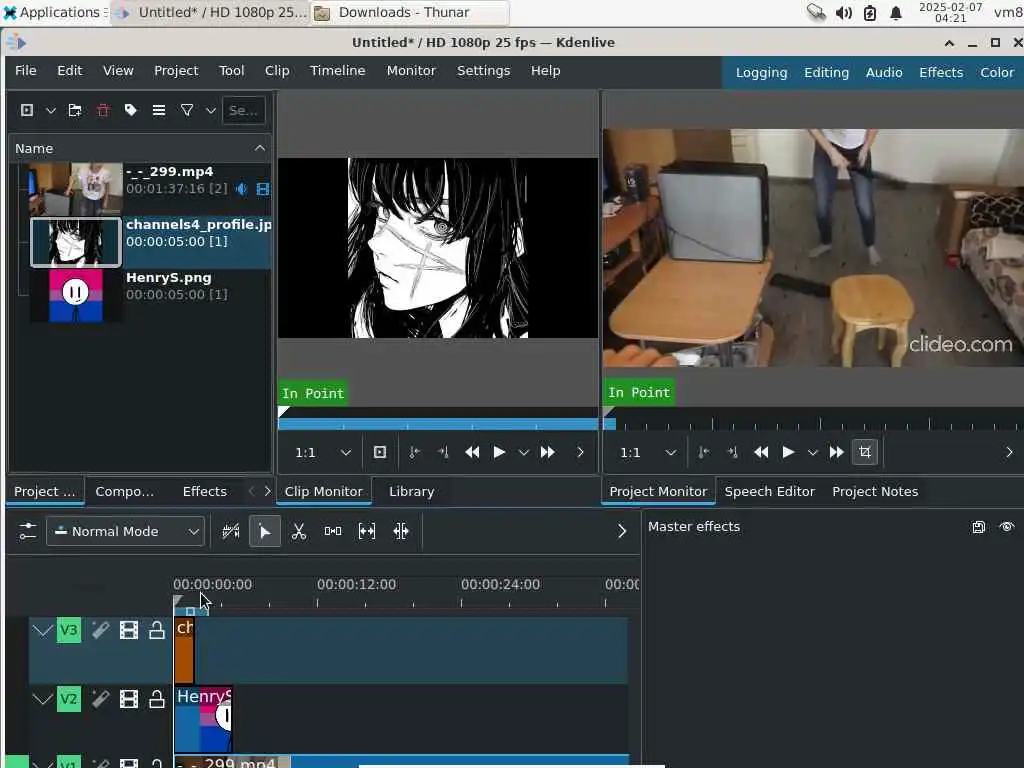
Task: Set zone out point in clip monitor
Action: tap(443, 452)
